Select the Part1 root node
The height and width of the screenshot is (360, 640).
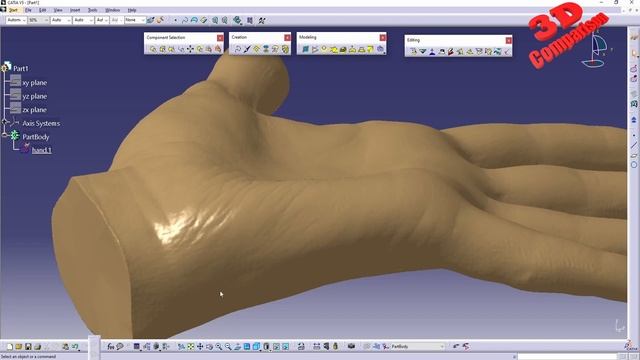(20, 69)
